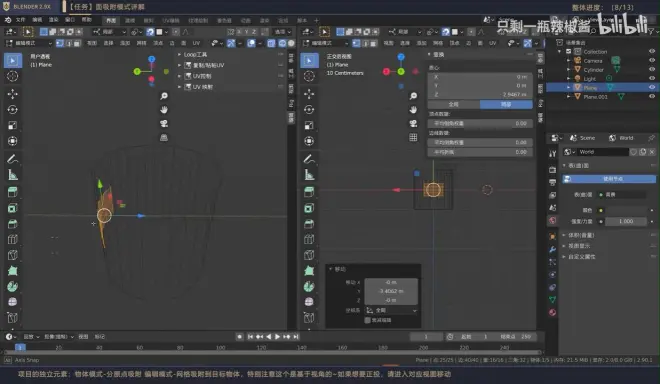Adjust the world Strength value slider
660x384 pixels.
tap(626, 221)
